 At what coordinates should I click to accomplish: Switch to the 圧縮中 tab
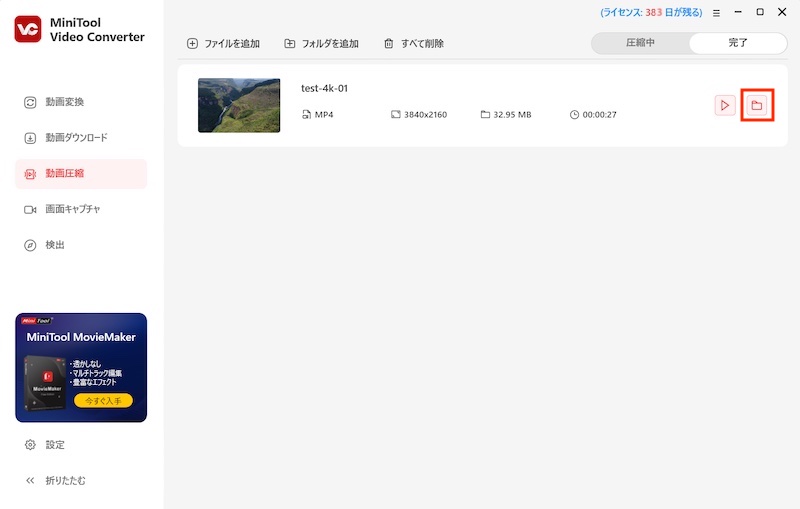[x=640, y=43]
